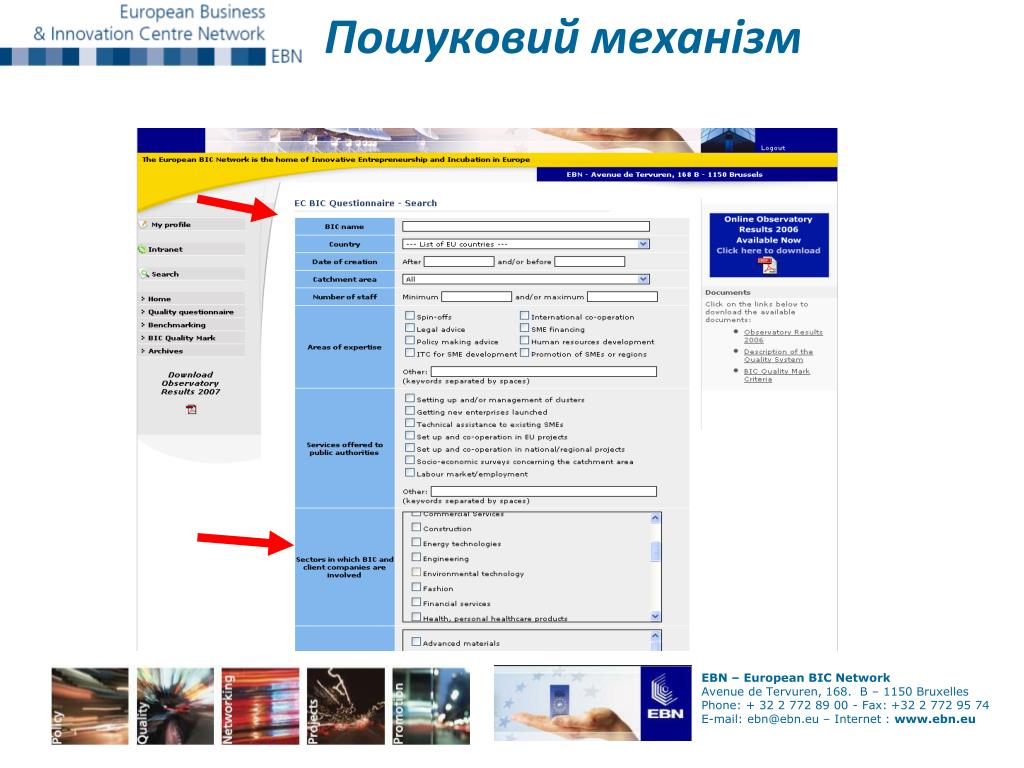Click and/or before date field
Image resolution: width=1024 pixels, height=768 pixels.
click(x=590, y=261)
